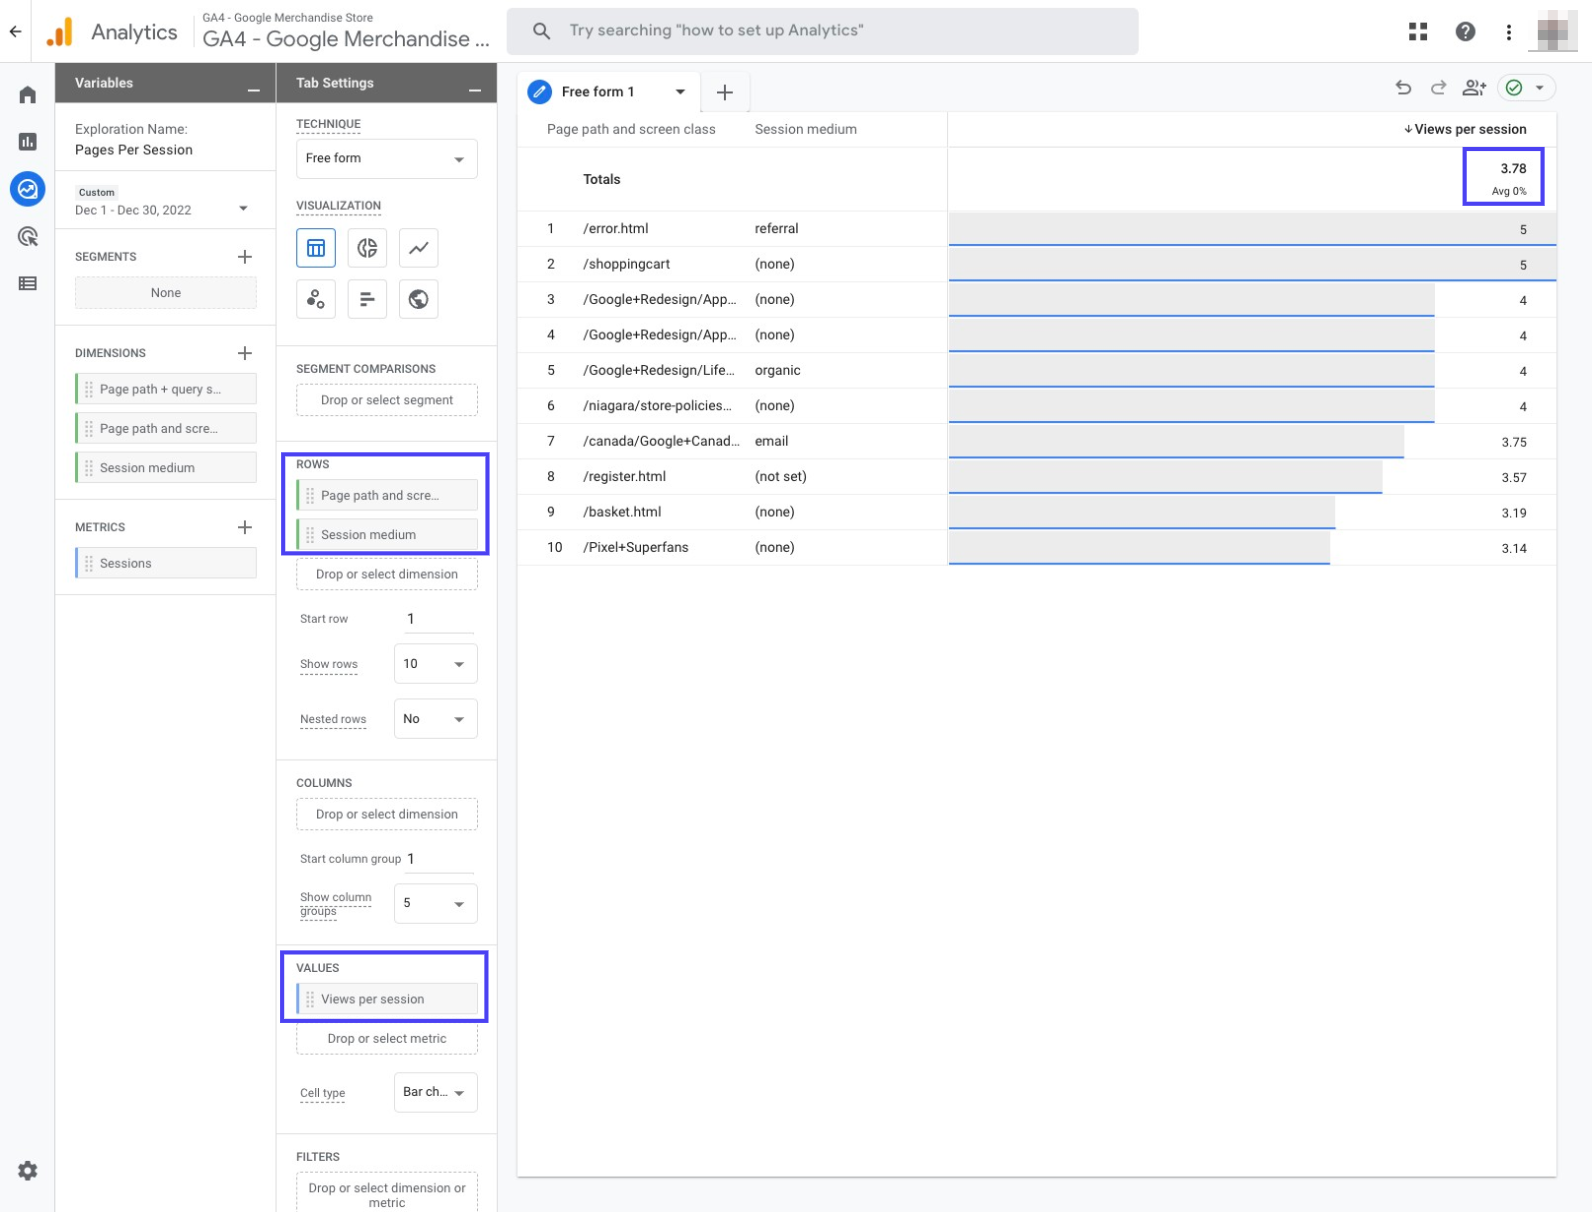Click Drop or select dimension or metric filter
Image resolution: width=1592 pixels, height=1212 pixels.
tap(386, 1194)
